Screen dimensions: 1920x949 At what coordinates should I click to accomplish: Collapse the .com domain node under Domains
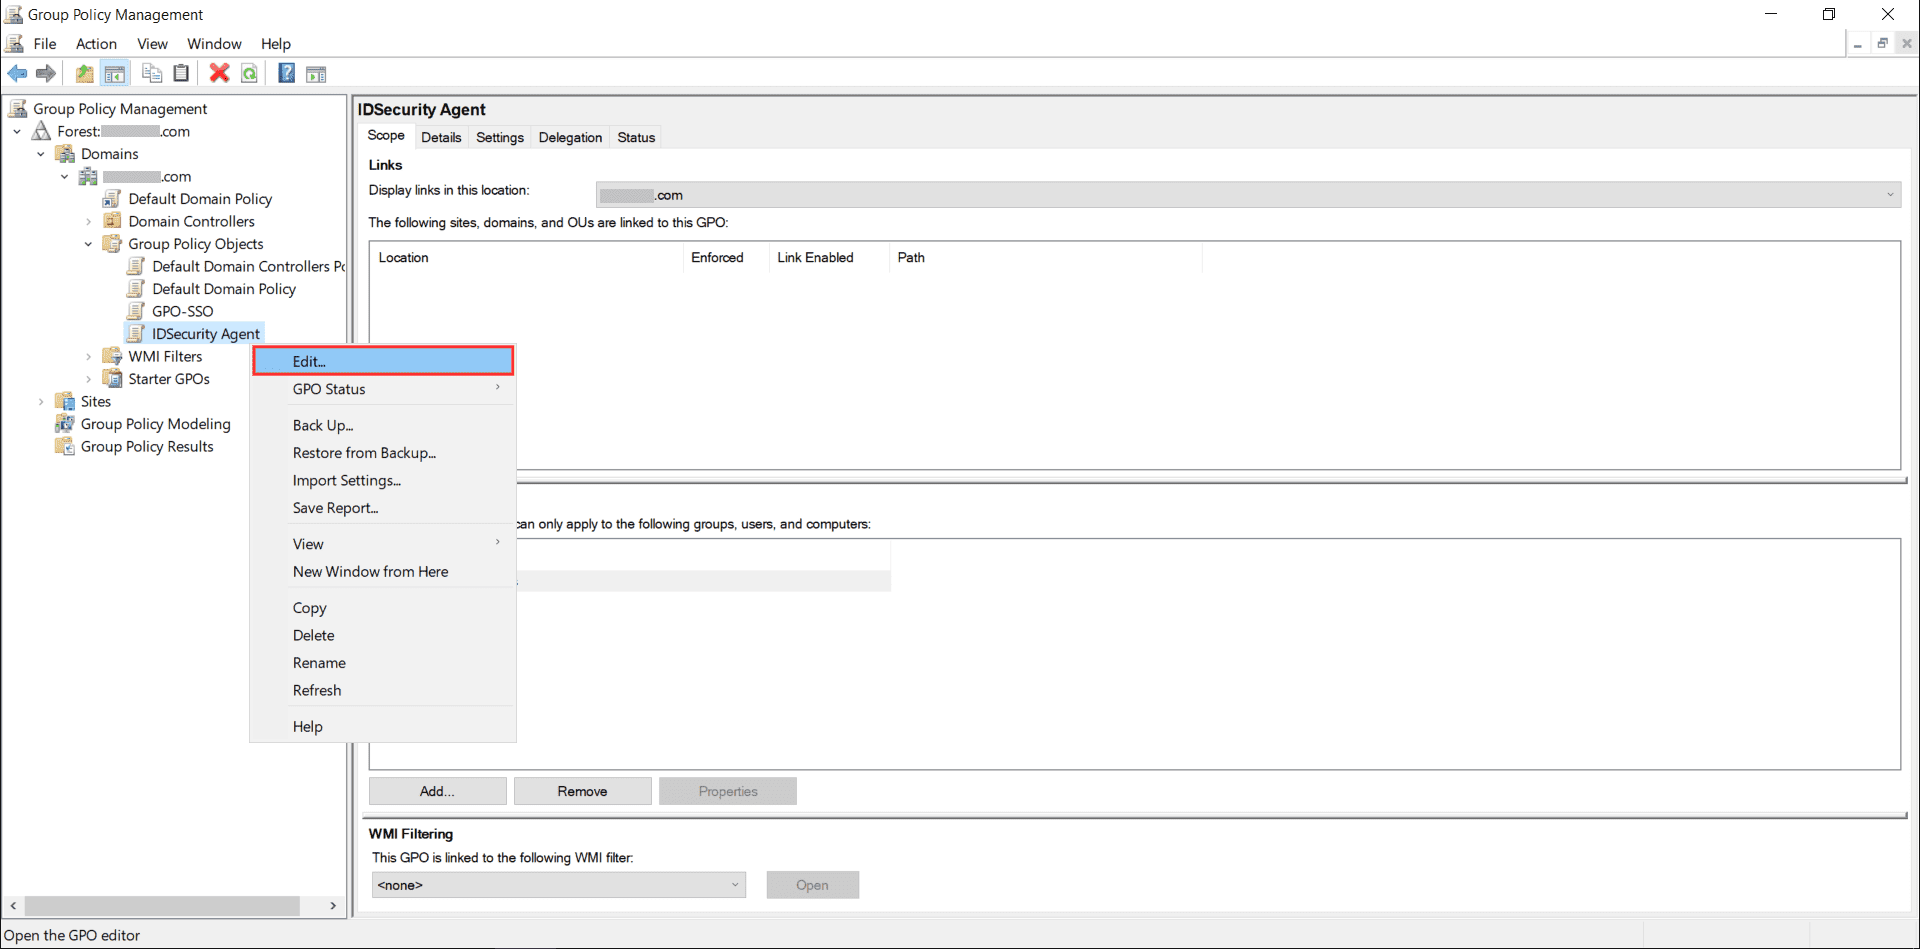(65, 176)
